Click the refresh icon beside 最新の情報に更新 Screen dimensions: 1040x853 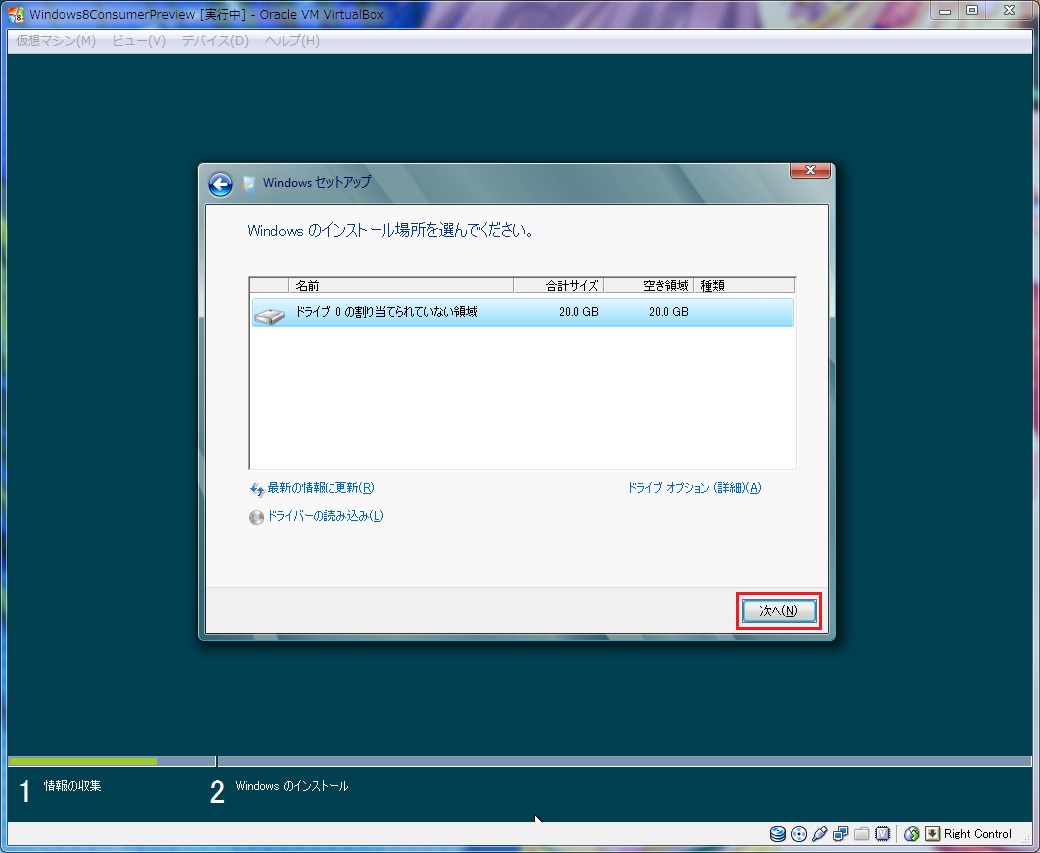point(257,490)
